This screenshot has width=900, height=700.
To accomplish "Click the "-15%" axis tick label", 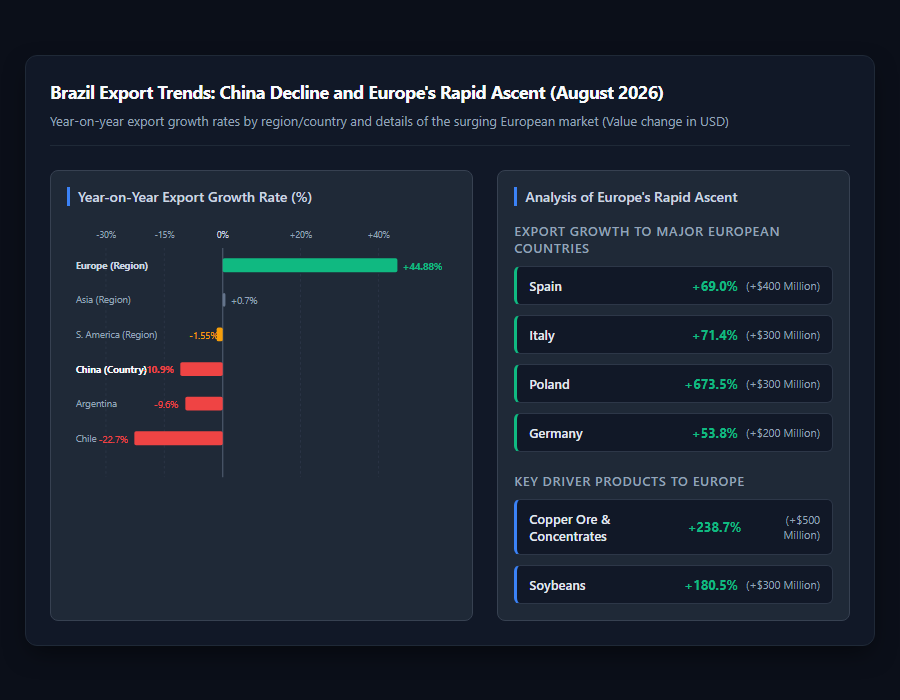I will (165, 235).
